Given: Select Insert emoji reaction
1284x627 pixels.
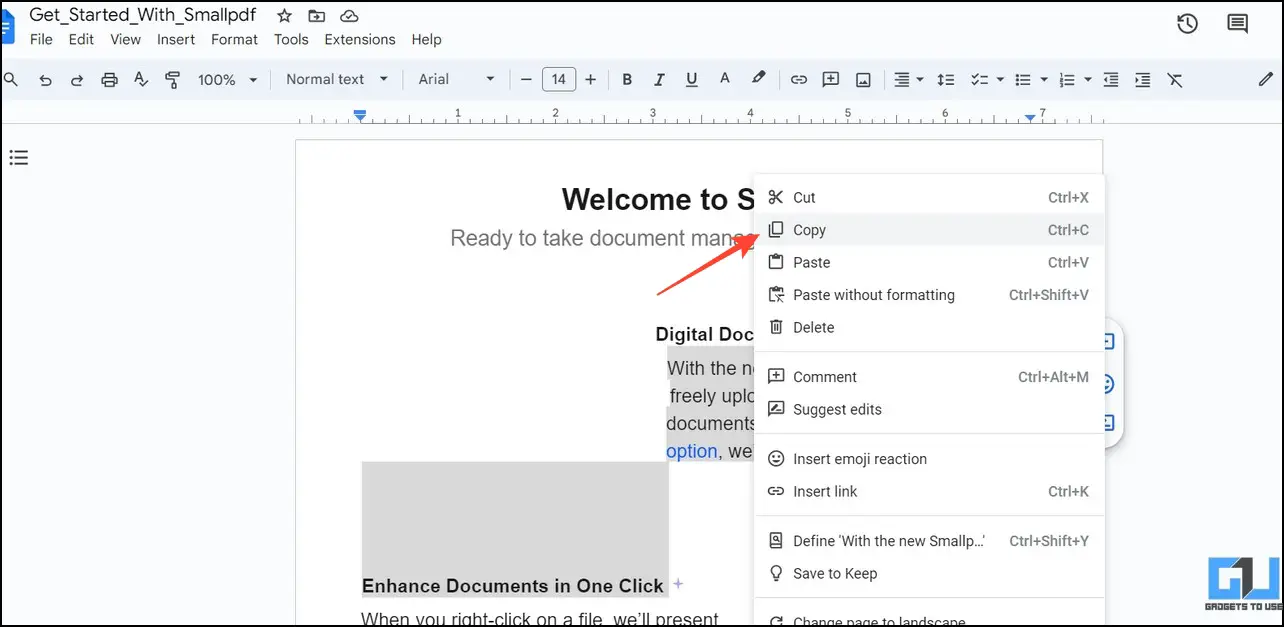Looking at the screenshot, I should [929, 459].
